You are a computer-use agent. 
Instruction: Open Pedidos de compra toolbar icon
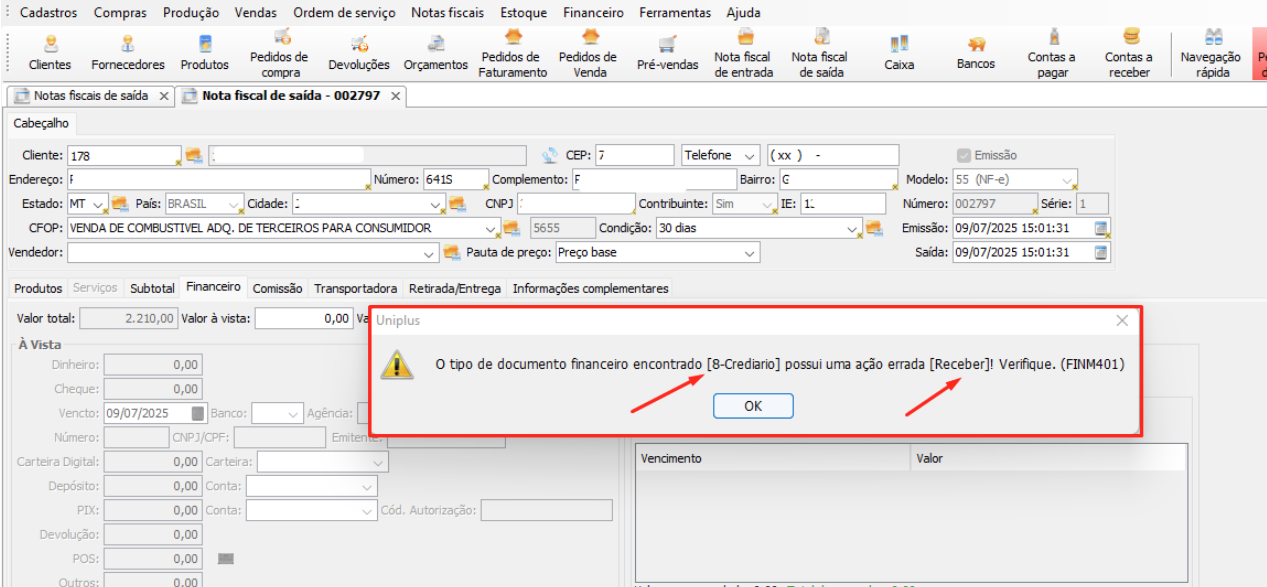[x=281, y=53]
